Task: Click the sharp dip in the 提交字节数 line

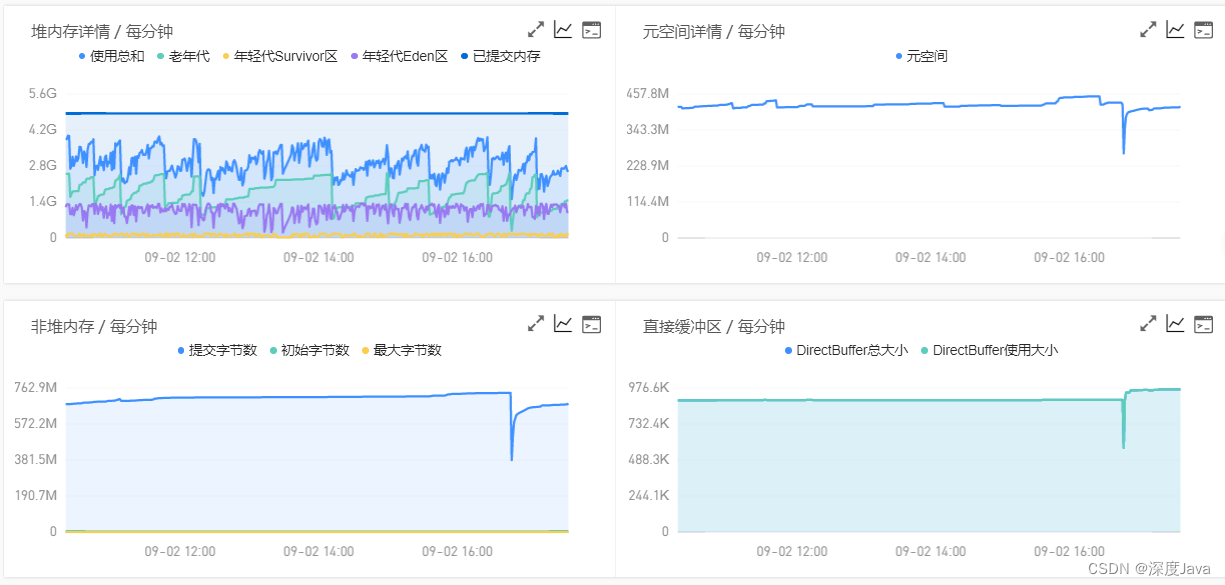Action: click(x=512, y=457)
